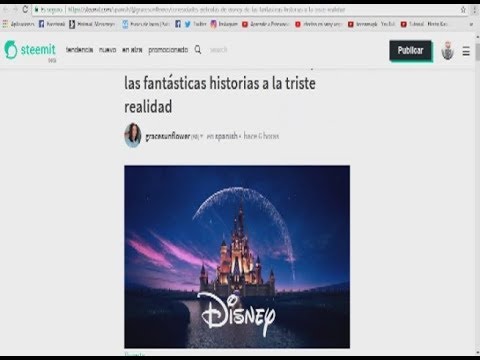Image resolution: width=480 pixels, height=360 pixels.
Task: Focus the Steemit search field
Action: [x=219, y=50]
